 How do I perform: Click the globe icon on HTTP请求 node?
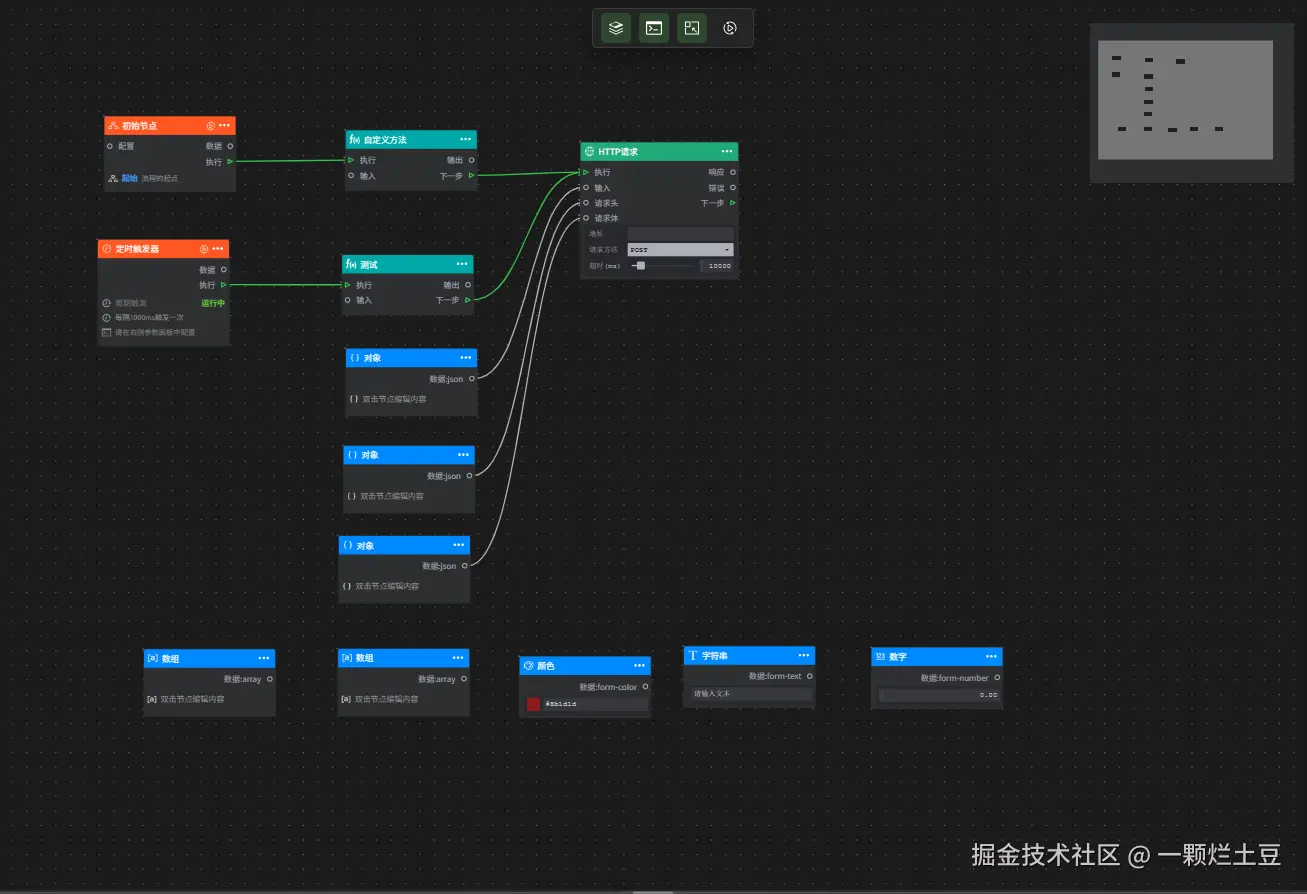point(589,152)
